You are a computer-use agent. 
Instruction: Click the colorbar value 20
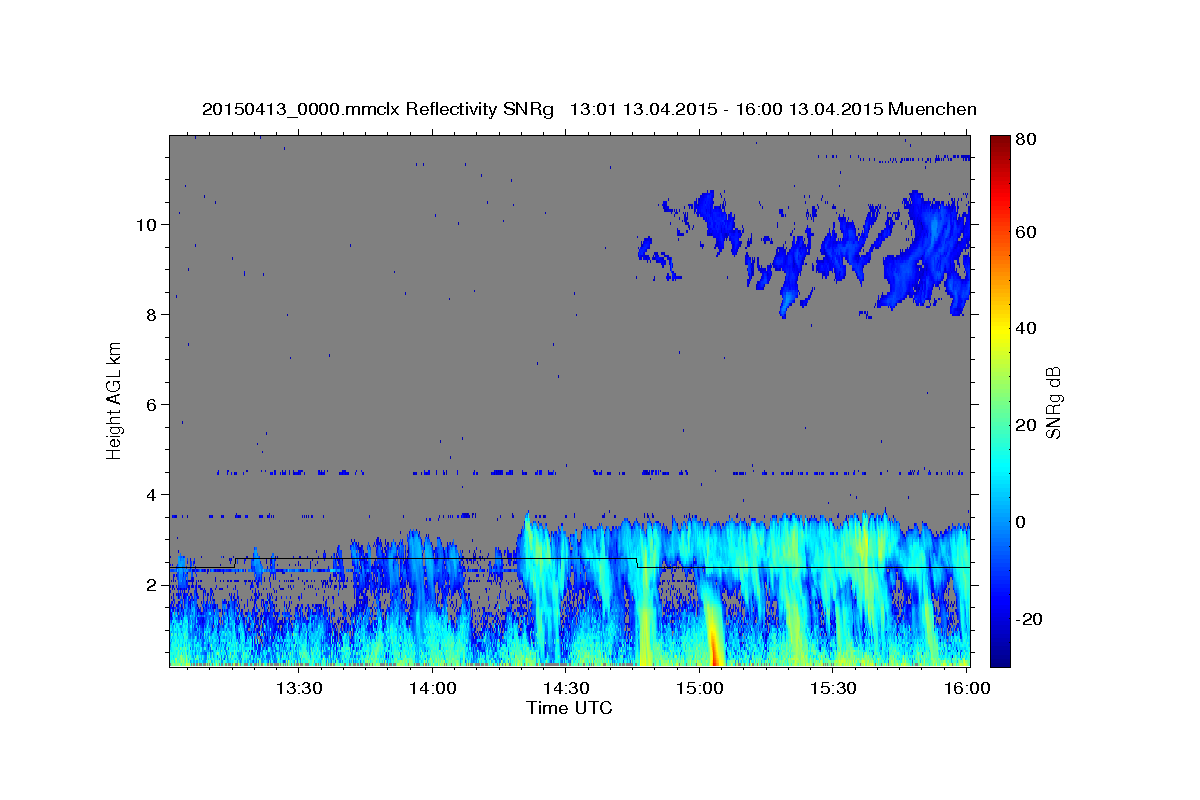(1025, 425)
